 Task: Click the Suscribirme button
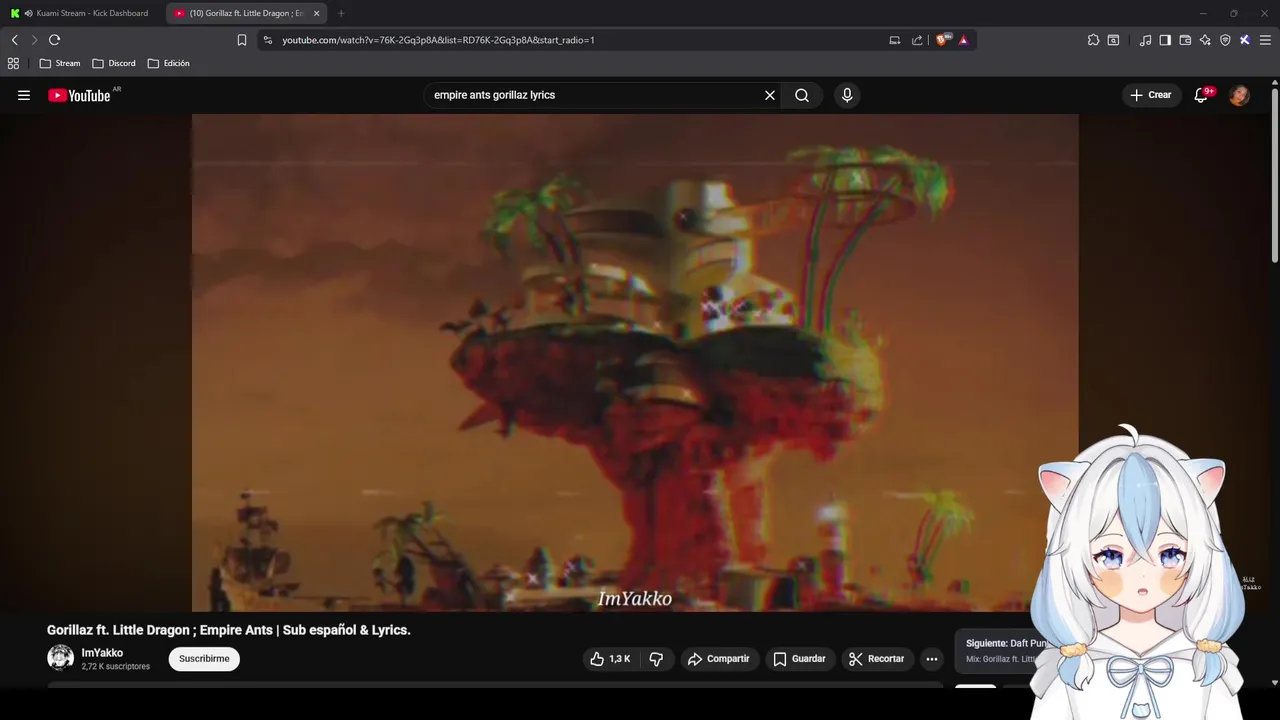point(204,659)
